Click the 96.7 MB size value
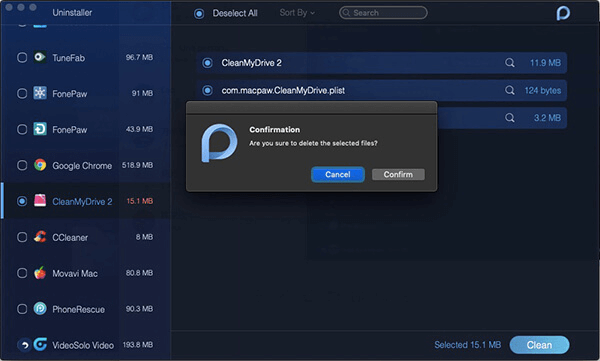The height and width of the screenshot is (361, 600). (x=139, y=57)
